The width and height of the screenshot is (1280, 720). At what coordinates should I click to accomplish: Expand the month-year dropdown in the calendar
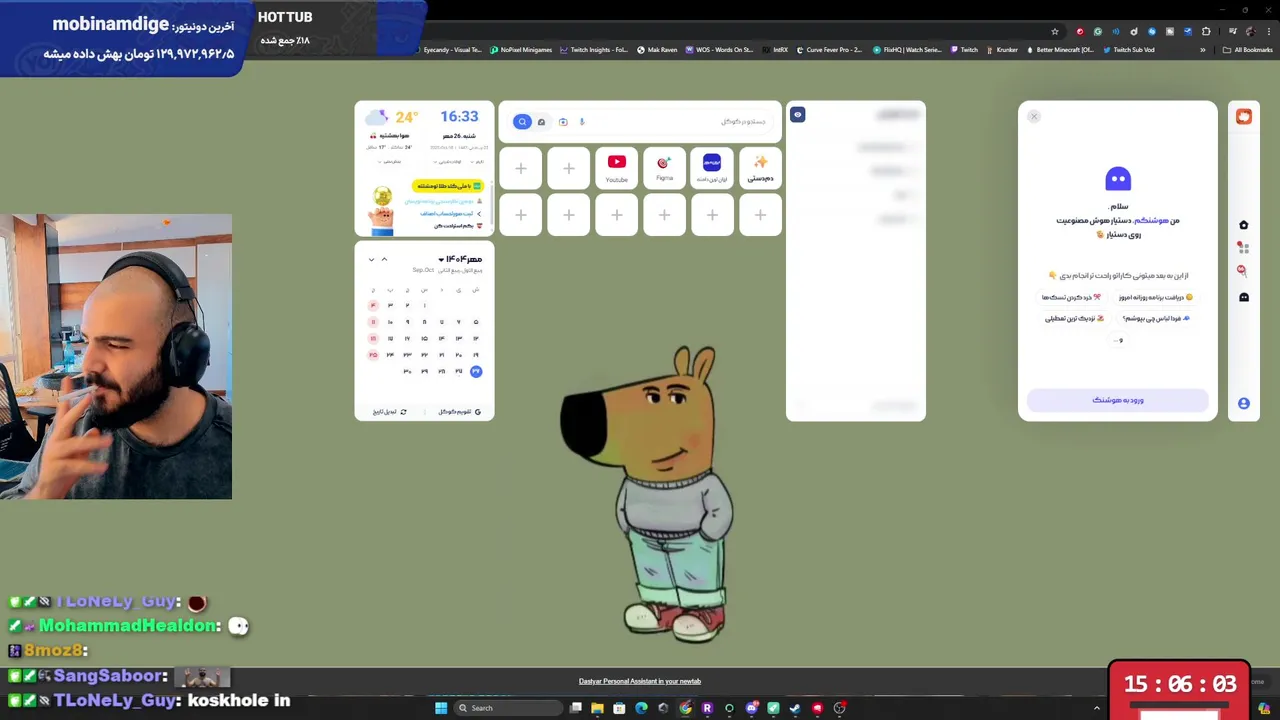coord(459,259)
